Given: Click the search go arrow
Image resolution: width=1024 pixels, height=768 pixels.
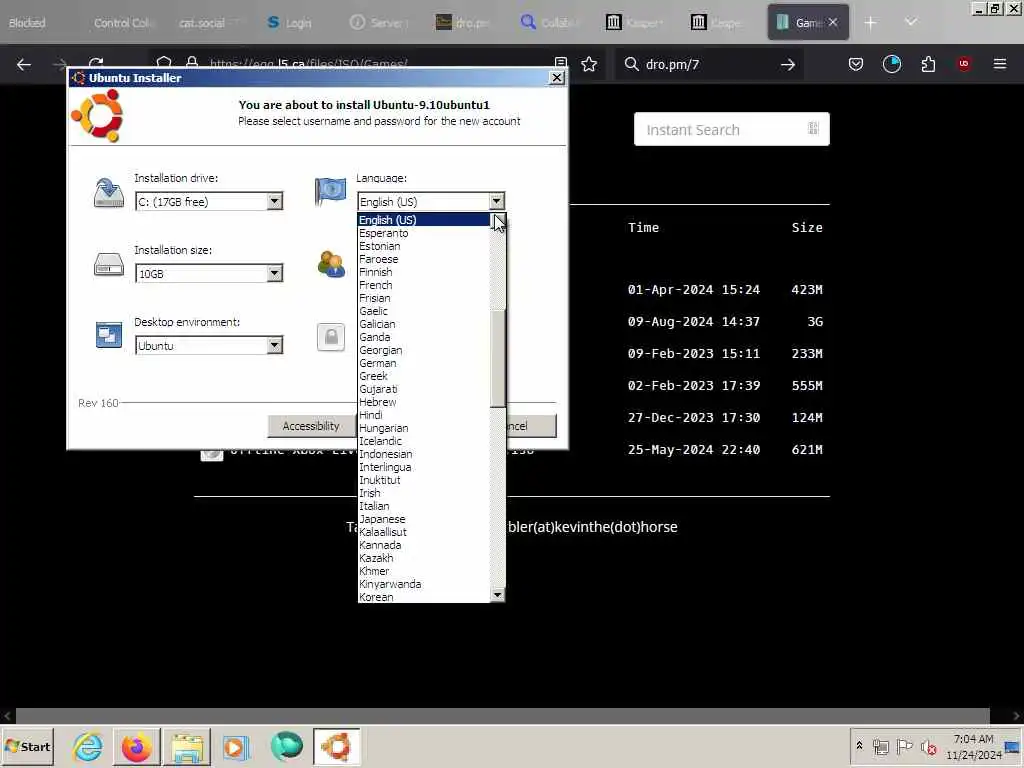Looking at the screenshot, I should pos(788,64).
